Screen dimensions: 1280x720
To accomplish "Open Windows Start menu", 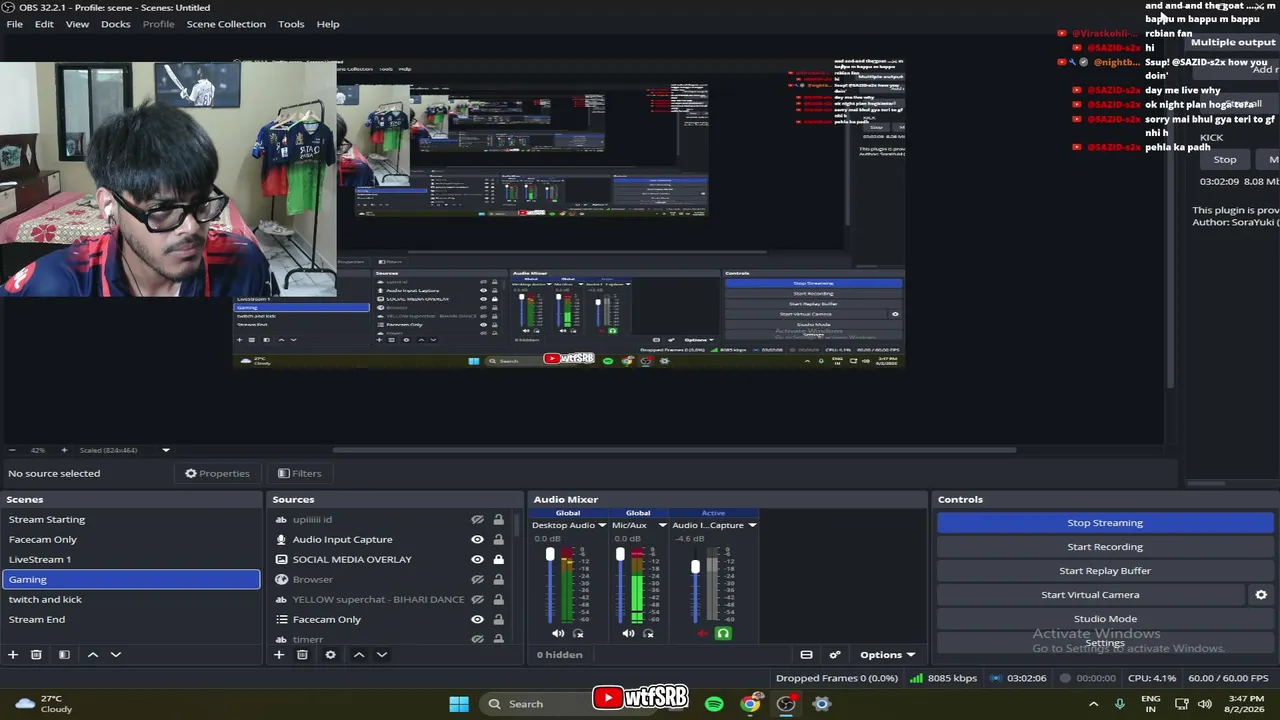I will pos(459,704).
